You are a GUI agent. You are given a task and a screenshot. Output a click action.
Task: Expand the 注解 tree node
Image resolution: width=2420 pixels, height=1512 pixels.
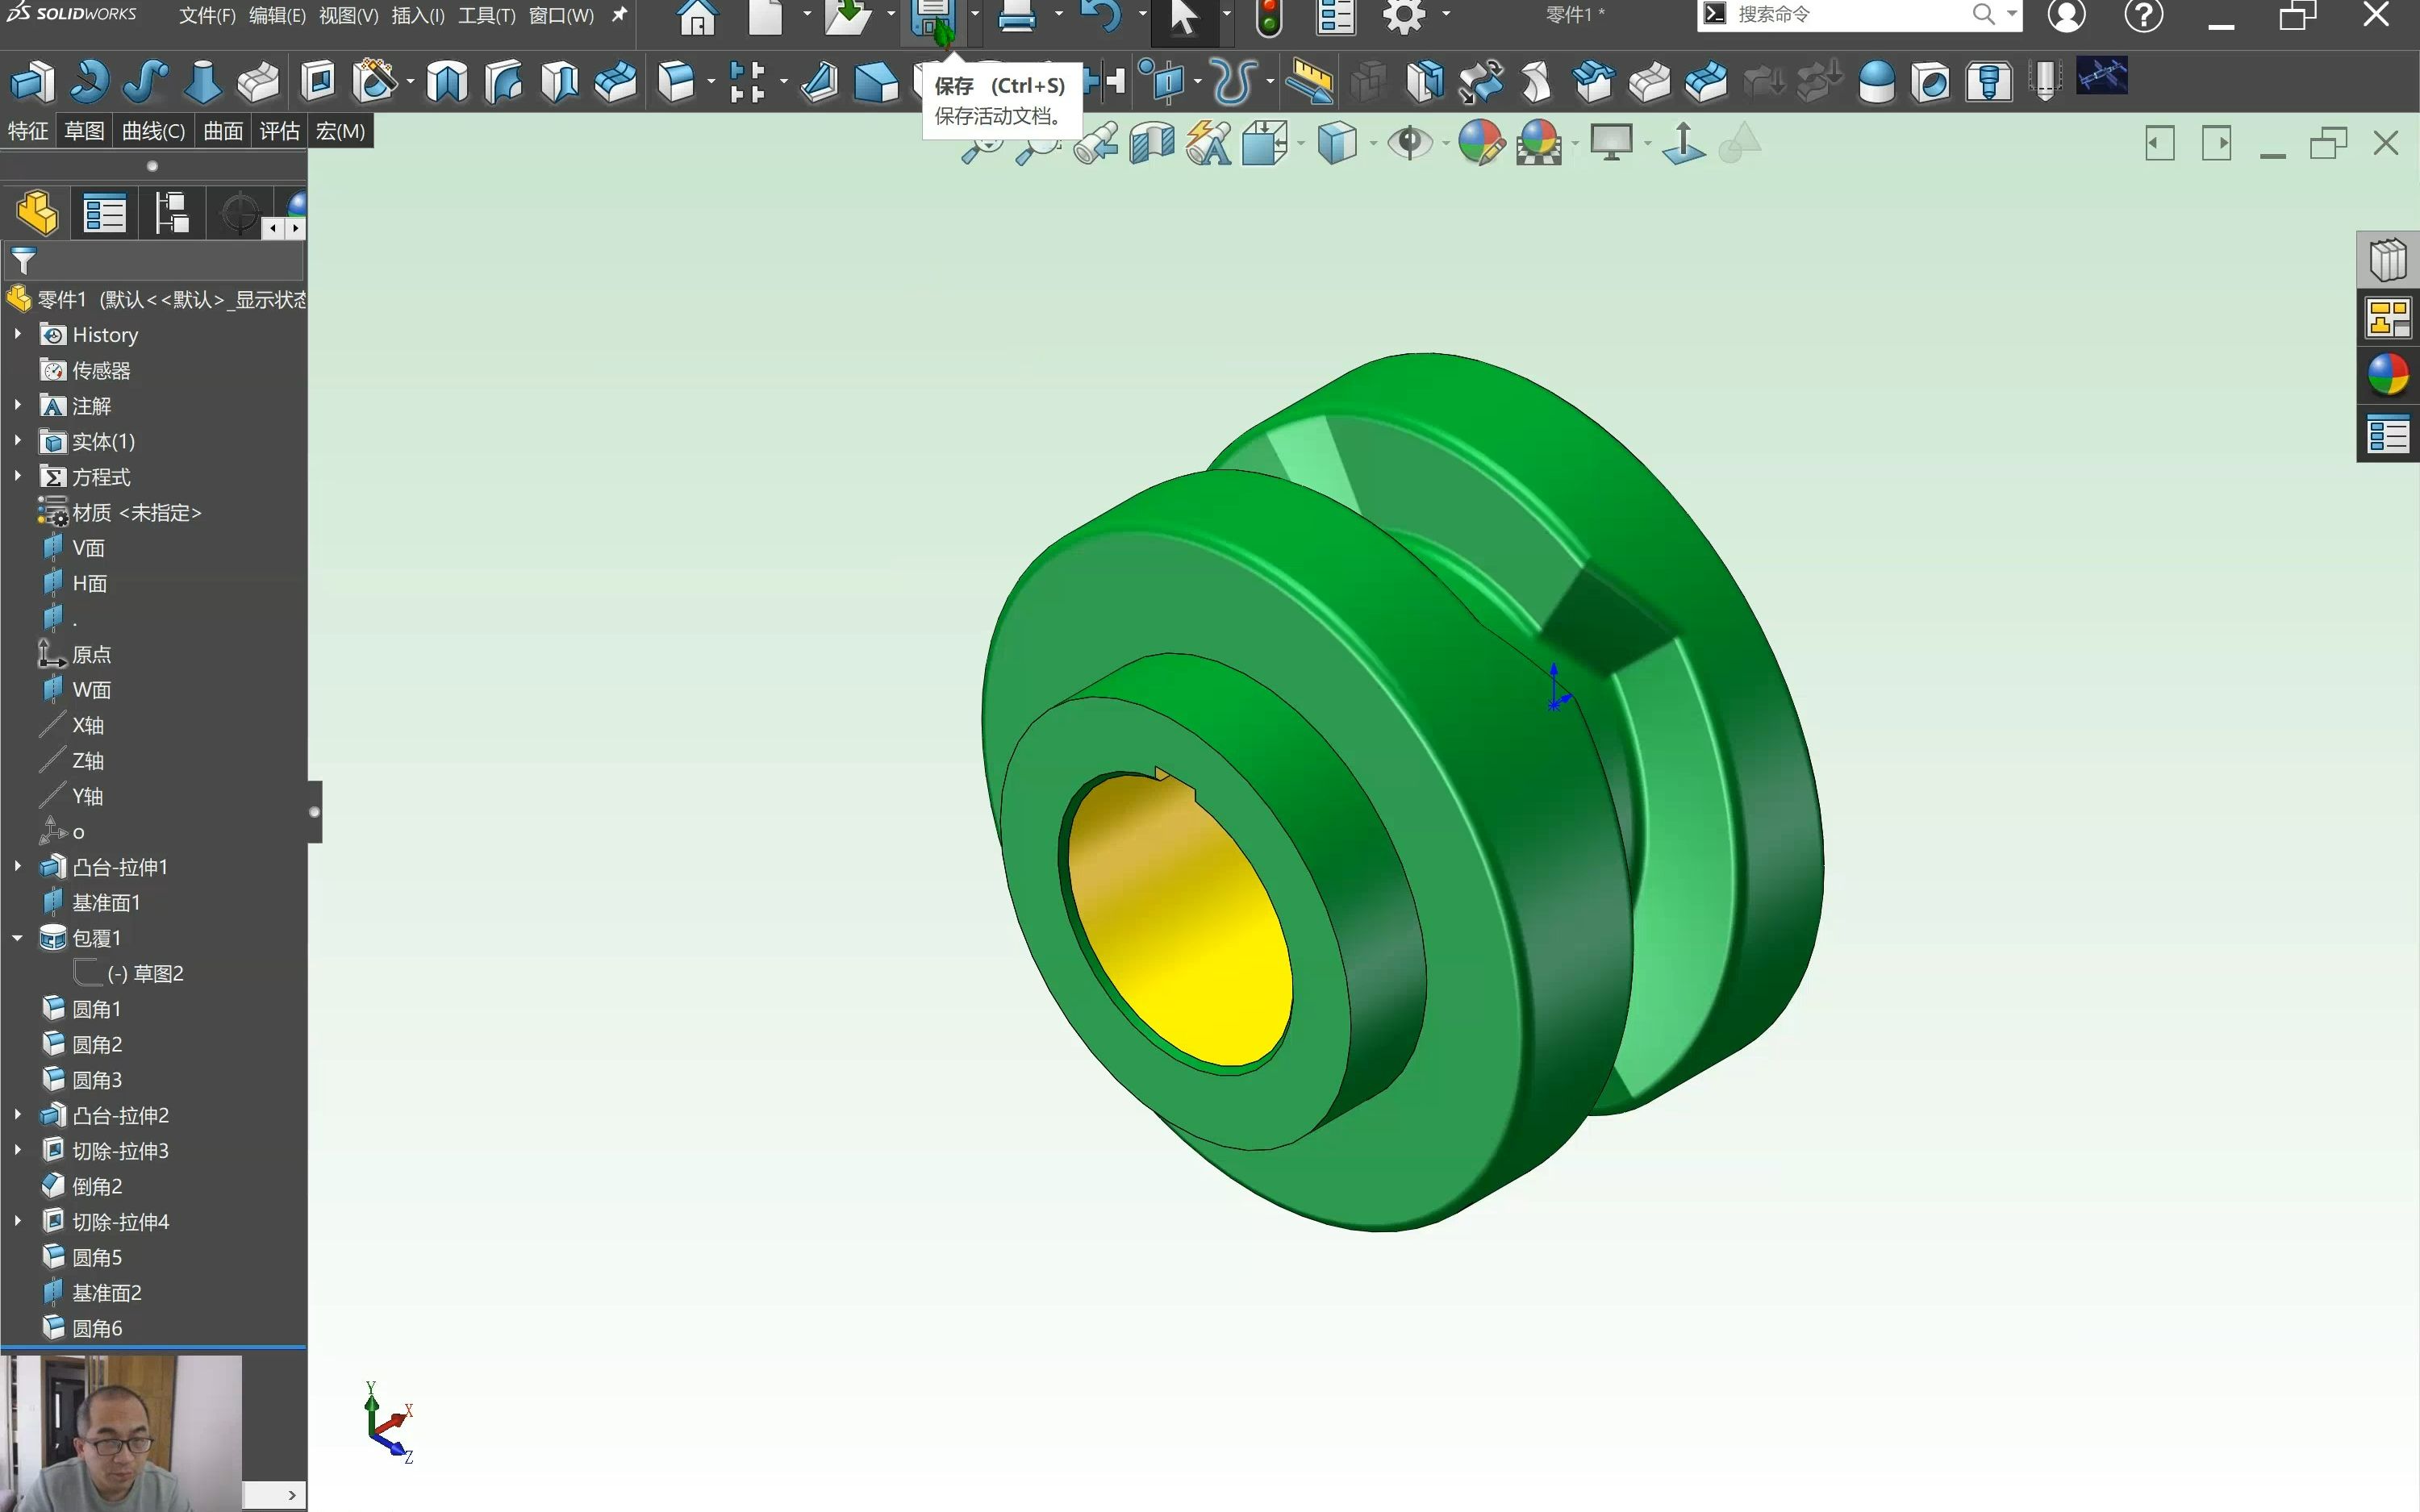(18, 405)
